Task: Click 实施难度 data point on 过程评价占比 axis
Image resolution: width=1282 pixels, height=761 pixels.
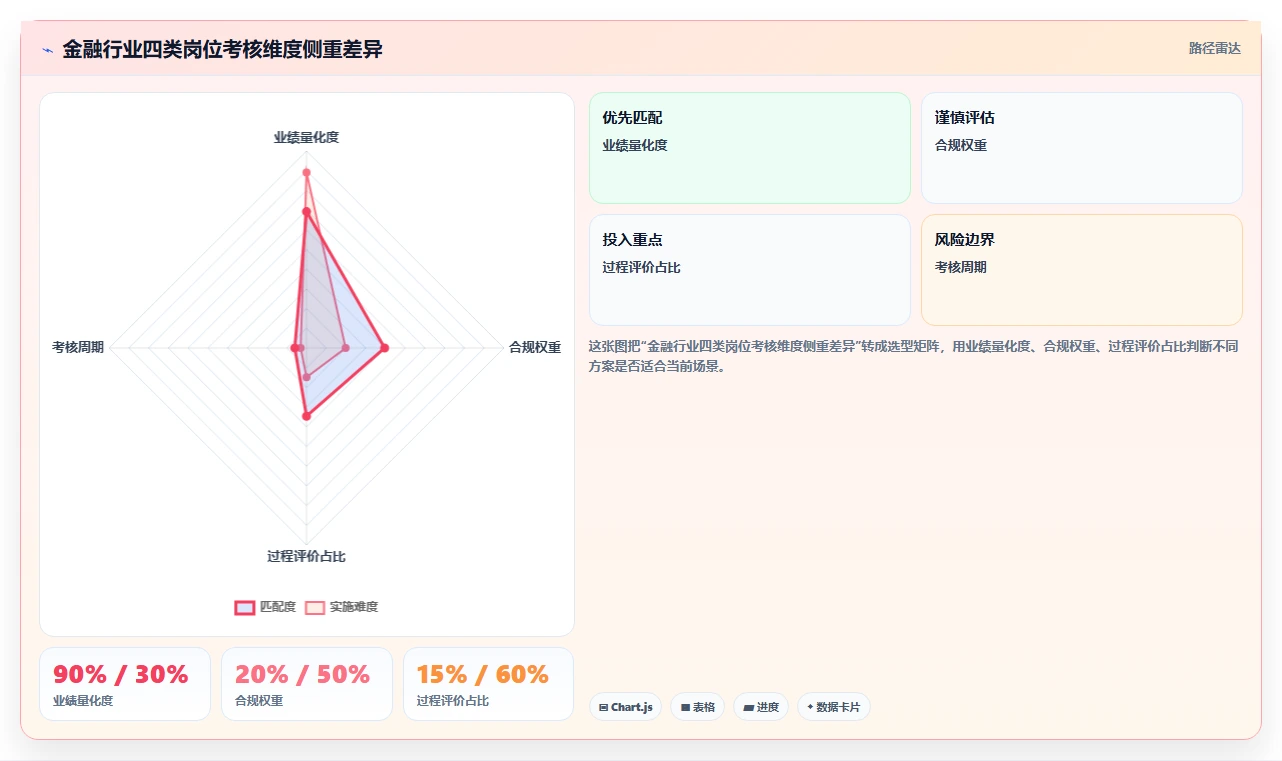Action: (x=307, y=378)
